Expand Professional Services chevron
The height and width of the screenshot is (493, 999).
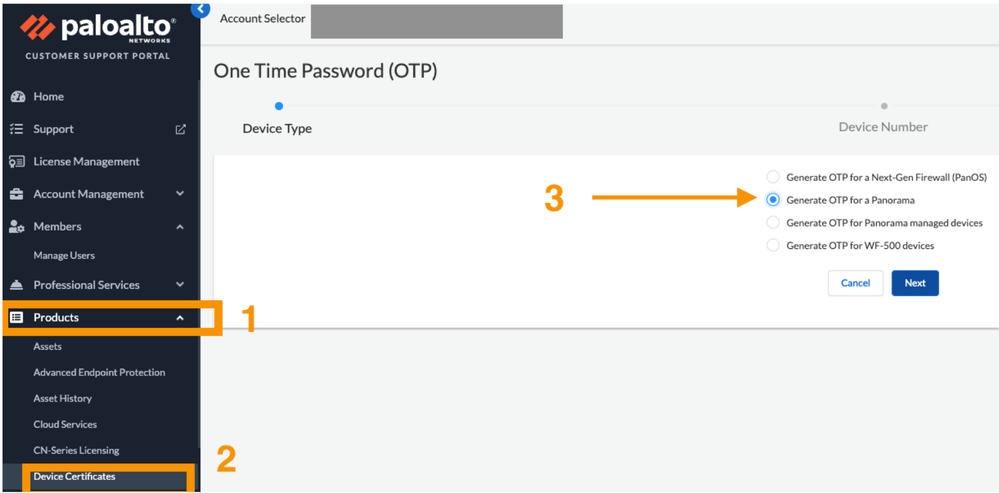tap(180, 285)
